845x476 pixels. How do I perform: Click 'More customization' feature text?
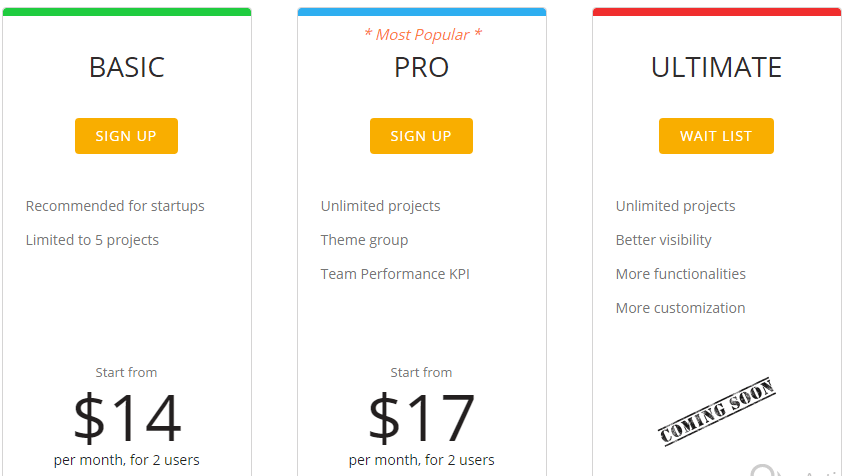[x=681, y=308]
